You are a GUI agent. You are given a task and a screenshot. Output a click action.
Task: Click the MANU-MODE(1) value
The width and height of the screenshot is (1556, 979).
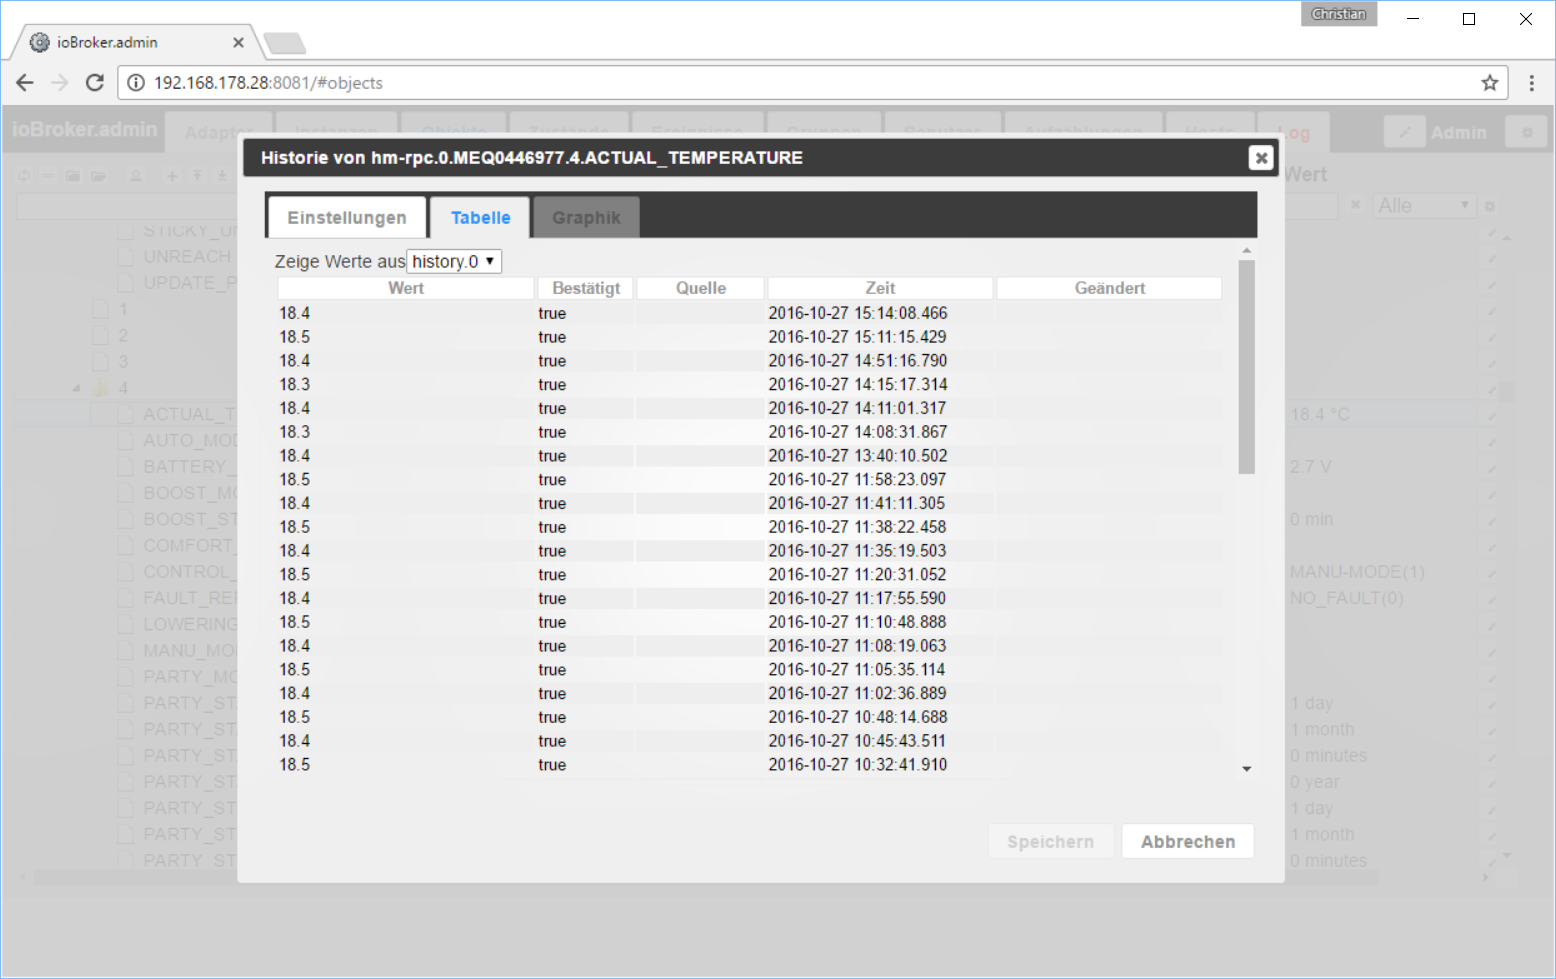pos(1357,572)
